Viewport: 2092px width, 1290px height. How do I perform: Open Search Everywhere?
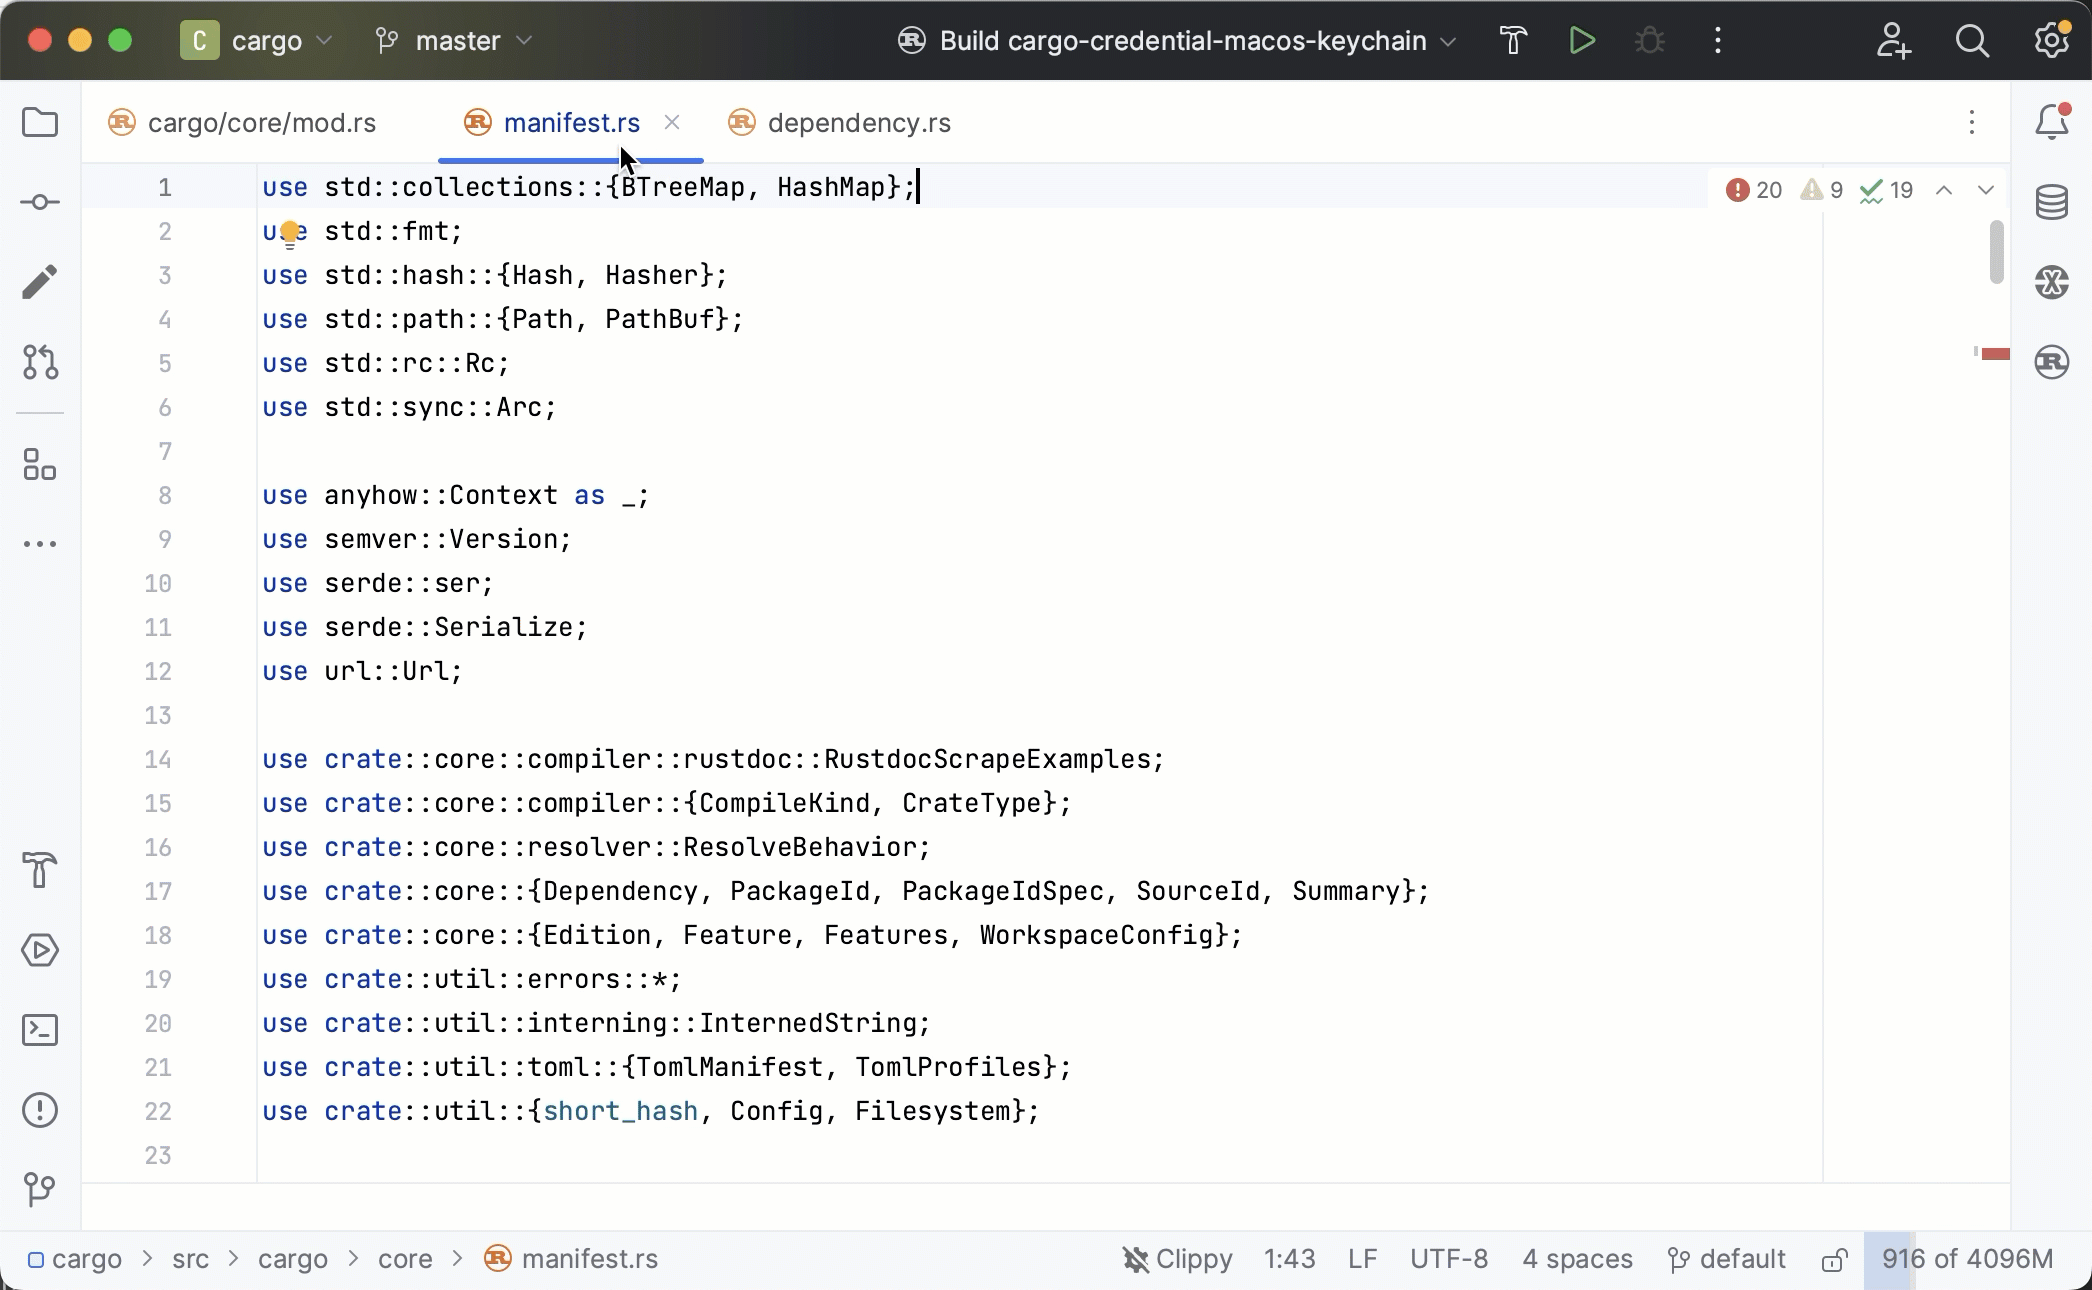pyautogui.click(x=1971, y=41)
